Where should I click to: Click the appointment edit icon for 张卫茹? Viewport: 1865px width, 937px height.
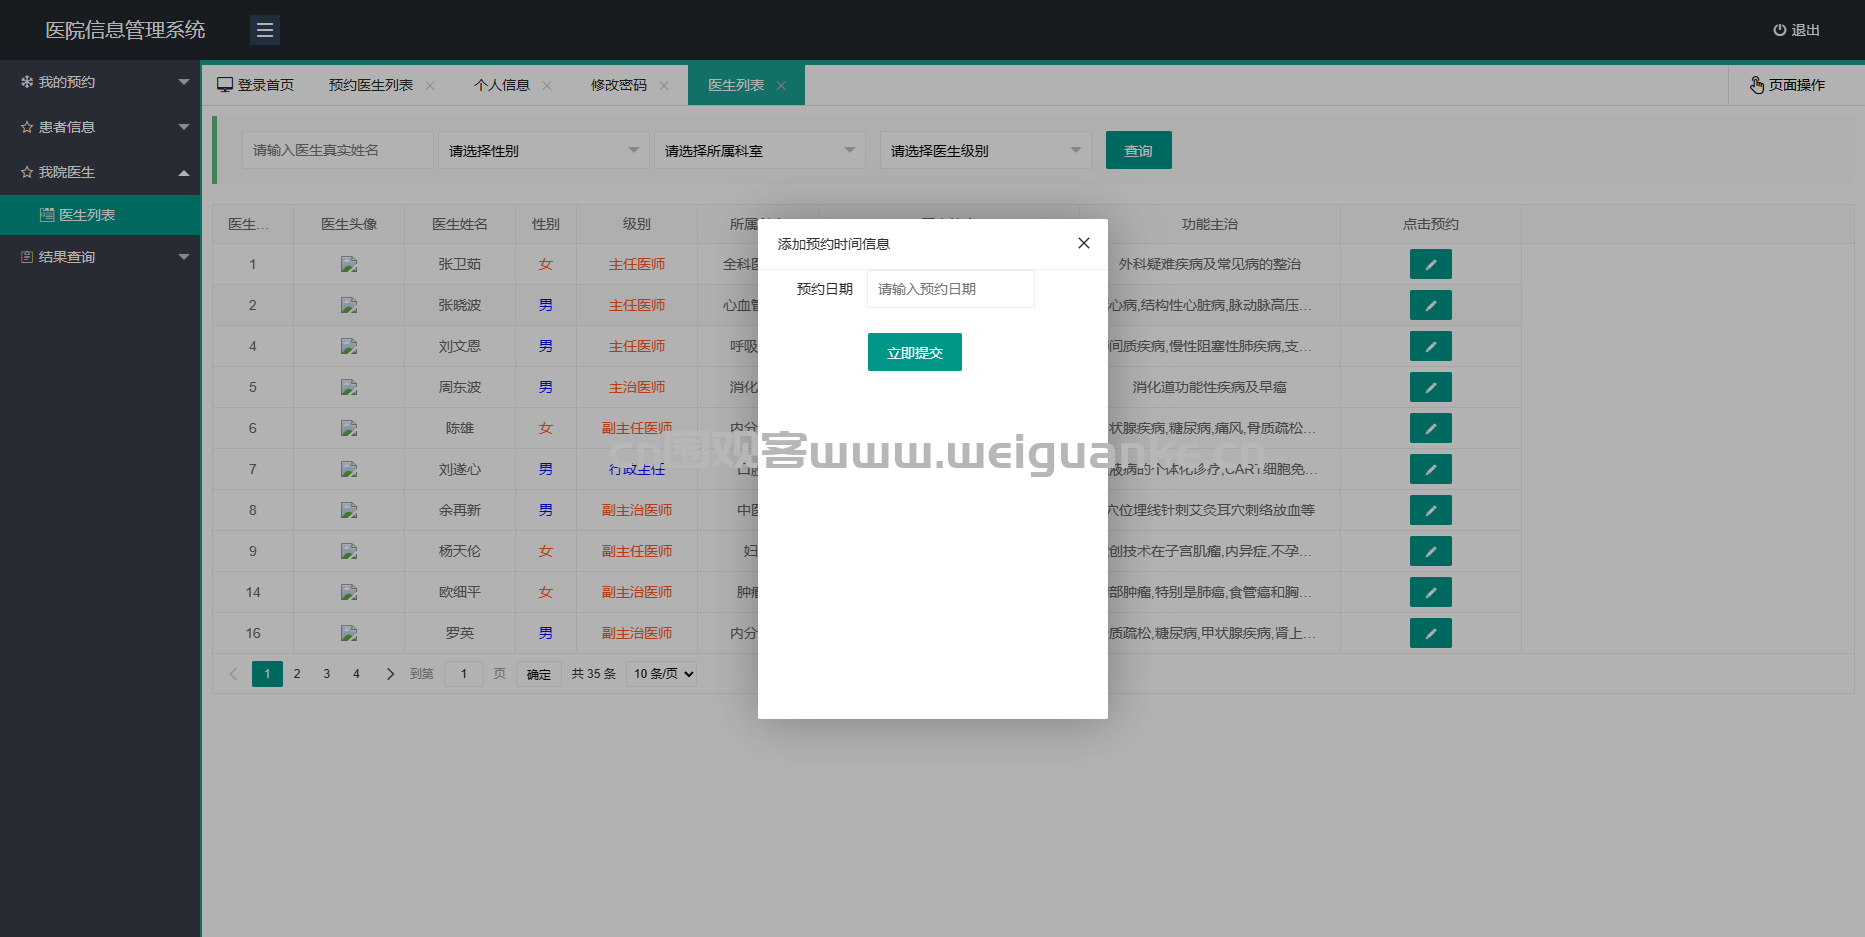1431,264
